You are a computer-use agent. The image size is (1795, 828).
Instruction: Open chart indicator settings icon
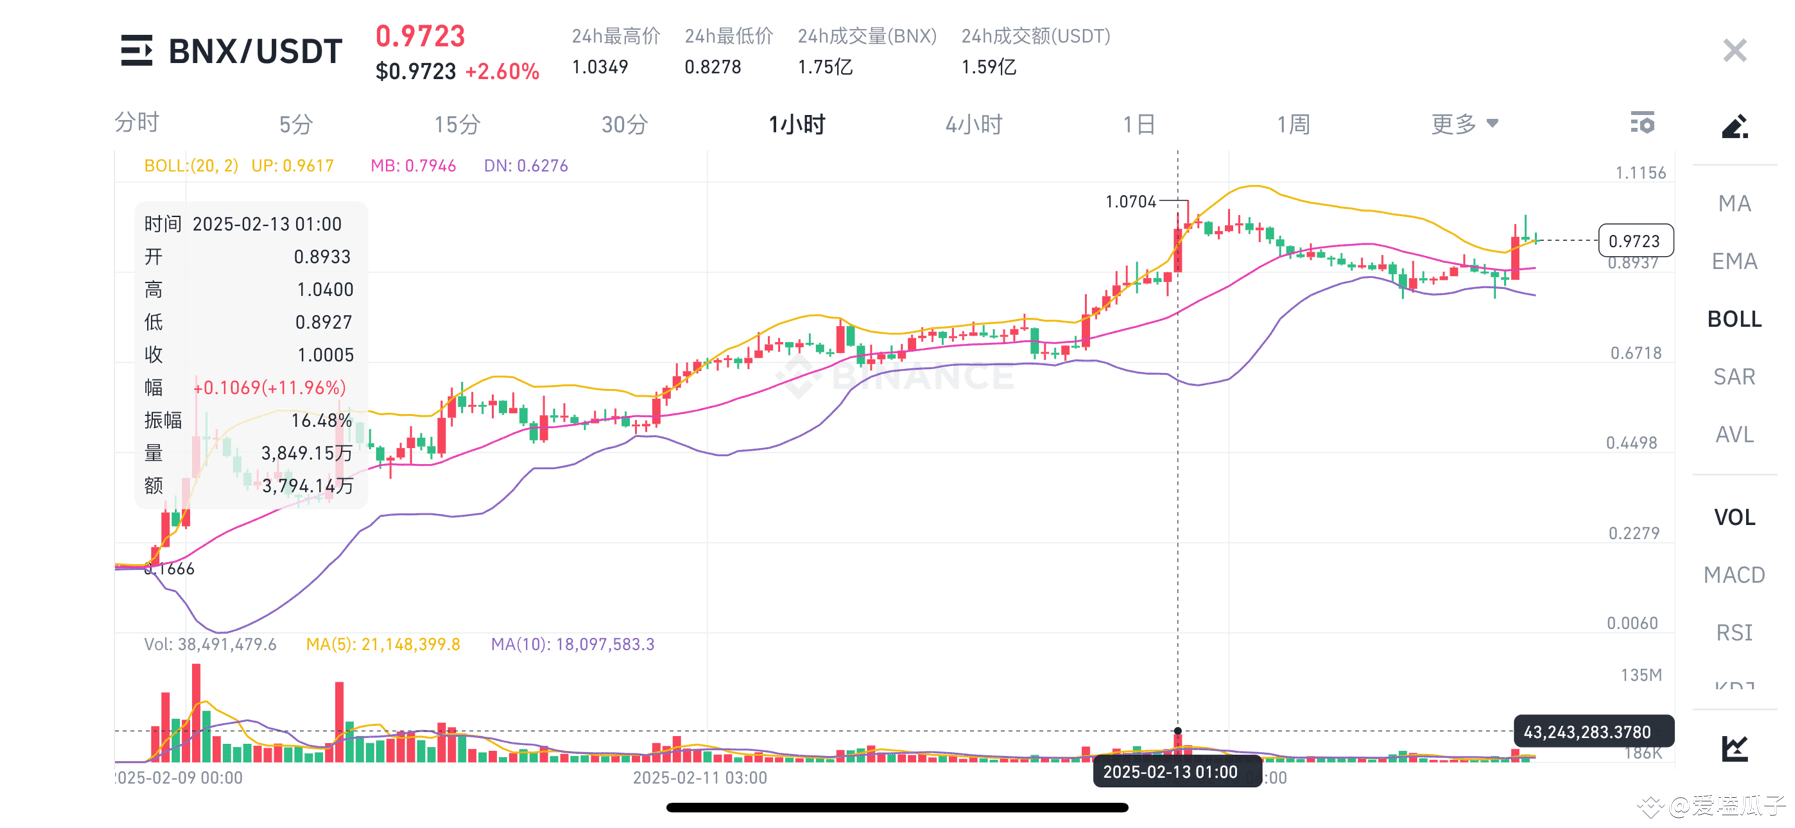pyautogui.click(x=1642, y=123)
